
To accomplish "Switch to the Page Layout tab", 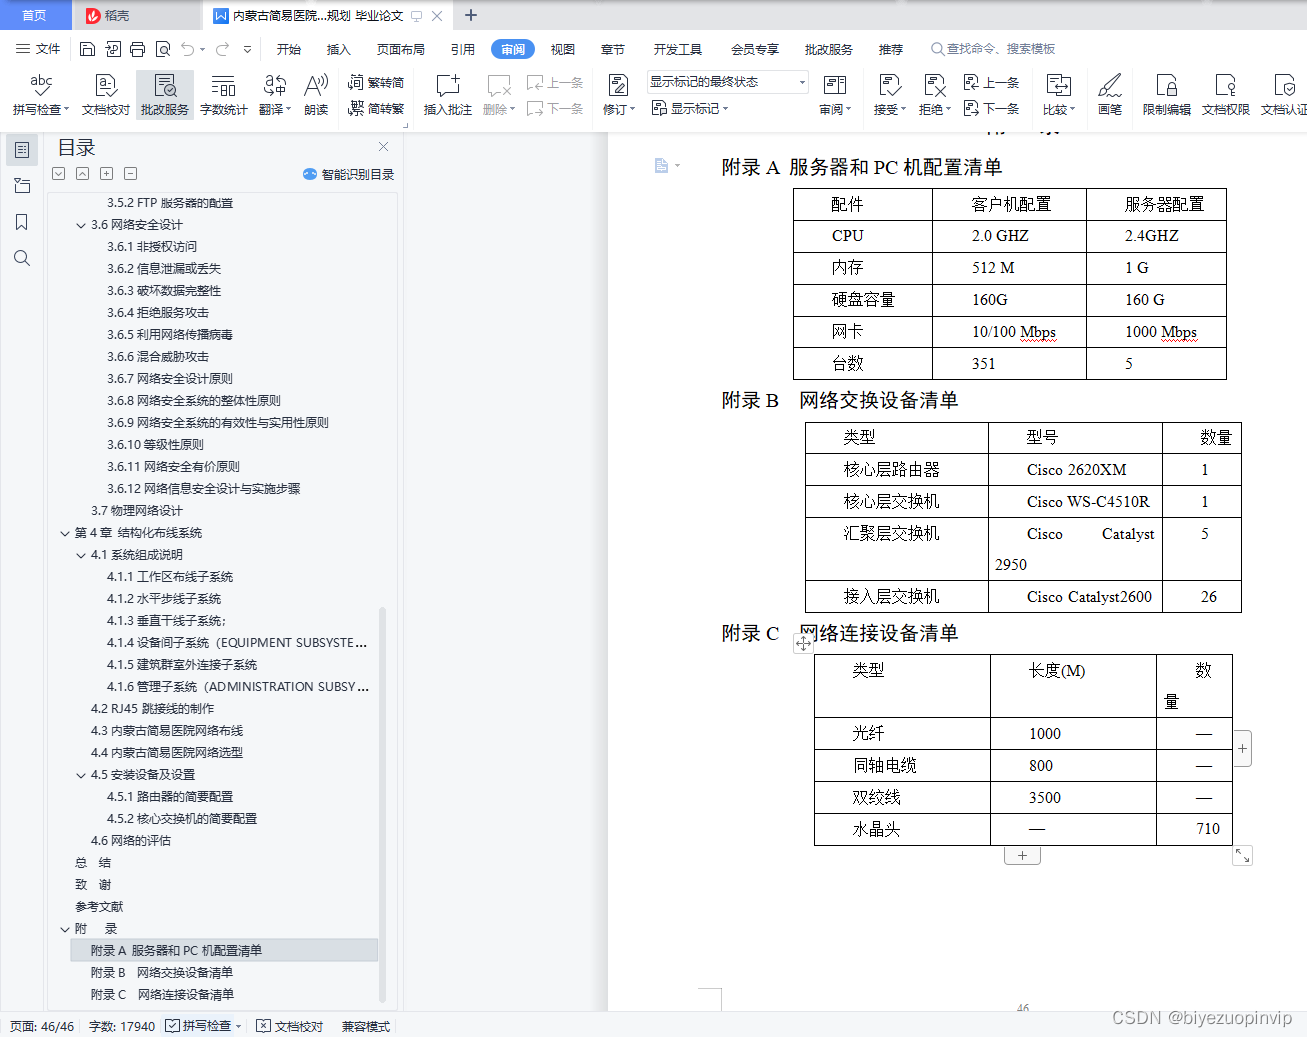I will coord(401,49).
